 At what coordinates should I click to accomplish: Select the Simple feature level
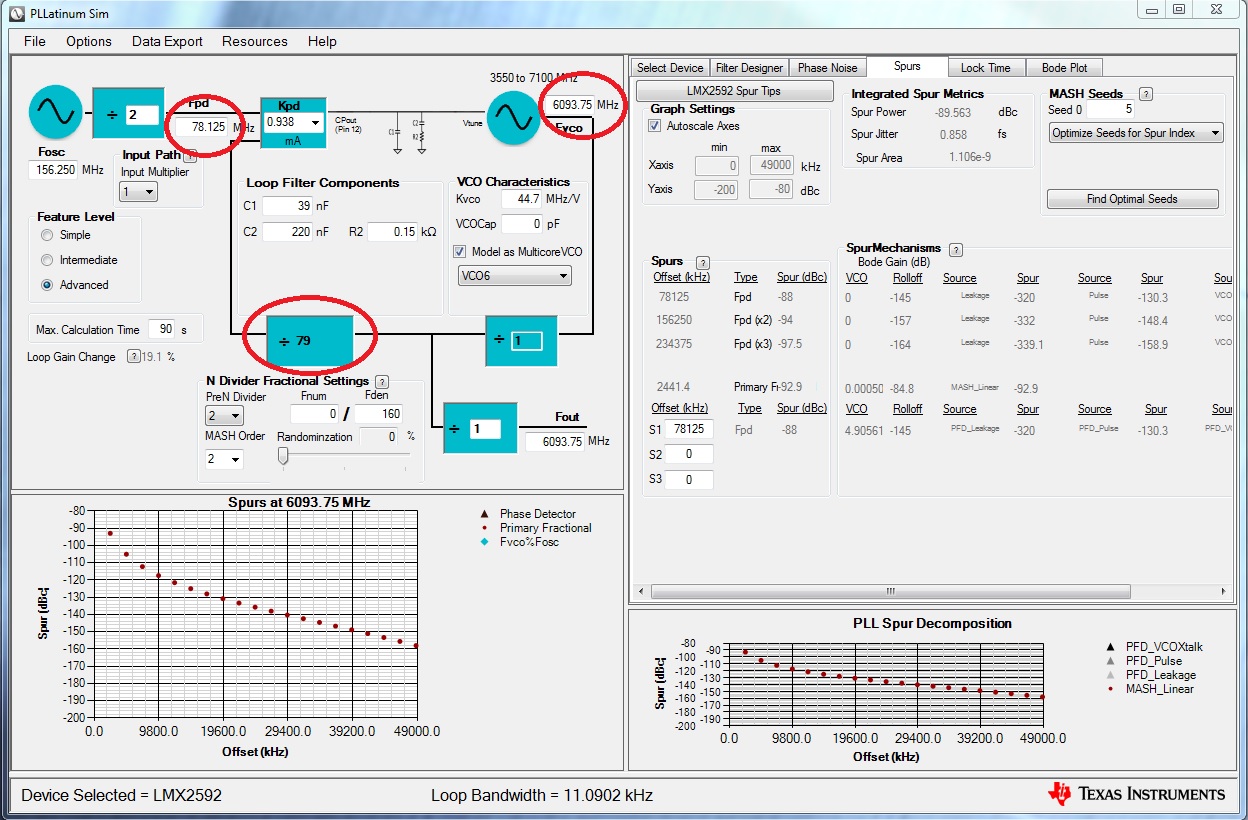pos(47,235)
